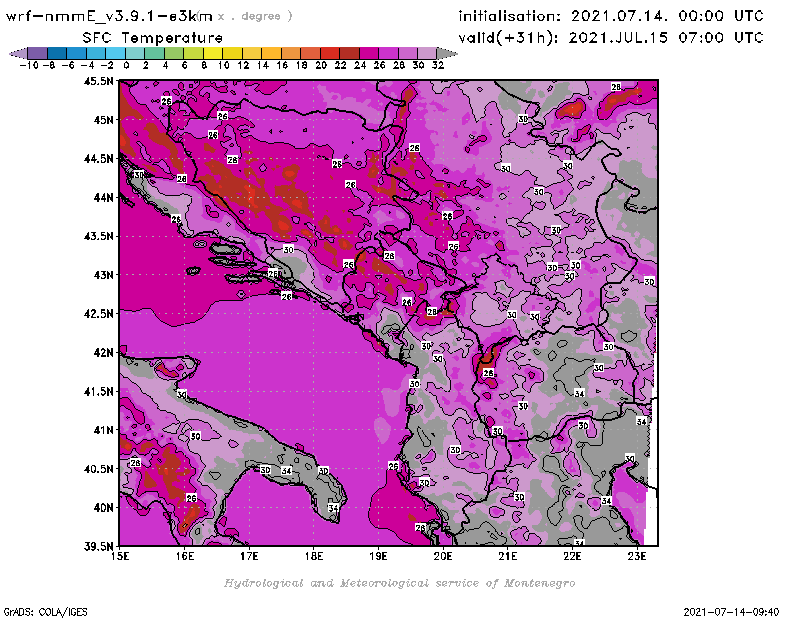The image size is (800, 618).
Task: Click the orange legend swatch between 14 and 16
Action: (271, 53)
